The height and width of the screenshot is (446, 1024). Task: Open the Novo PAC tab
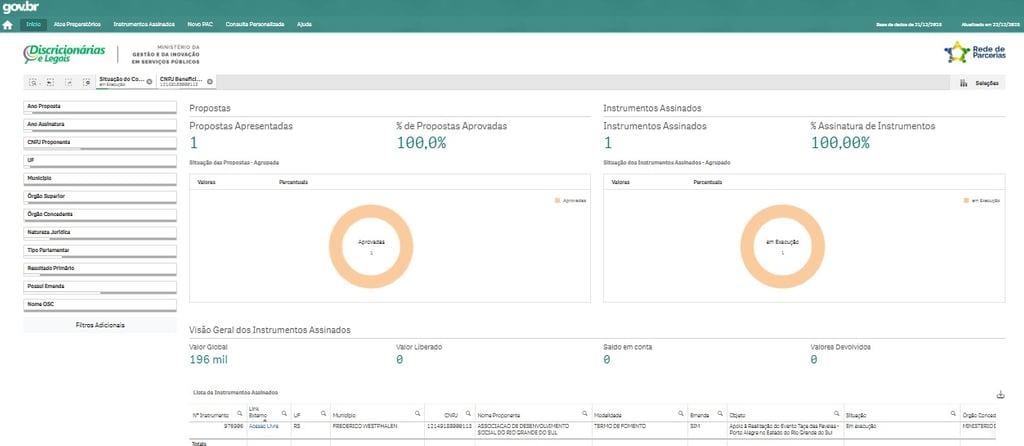200,24
